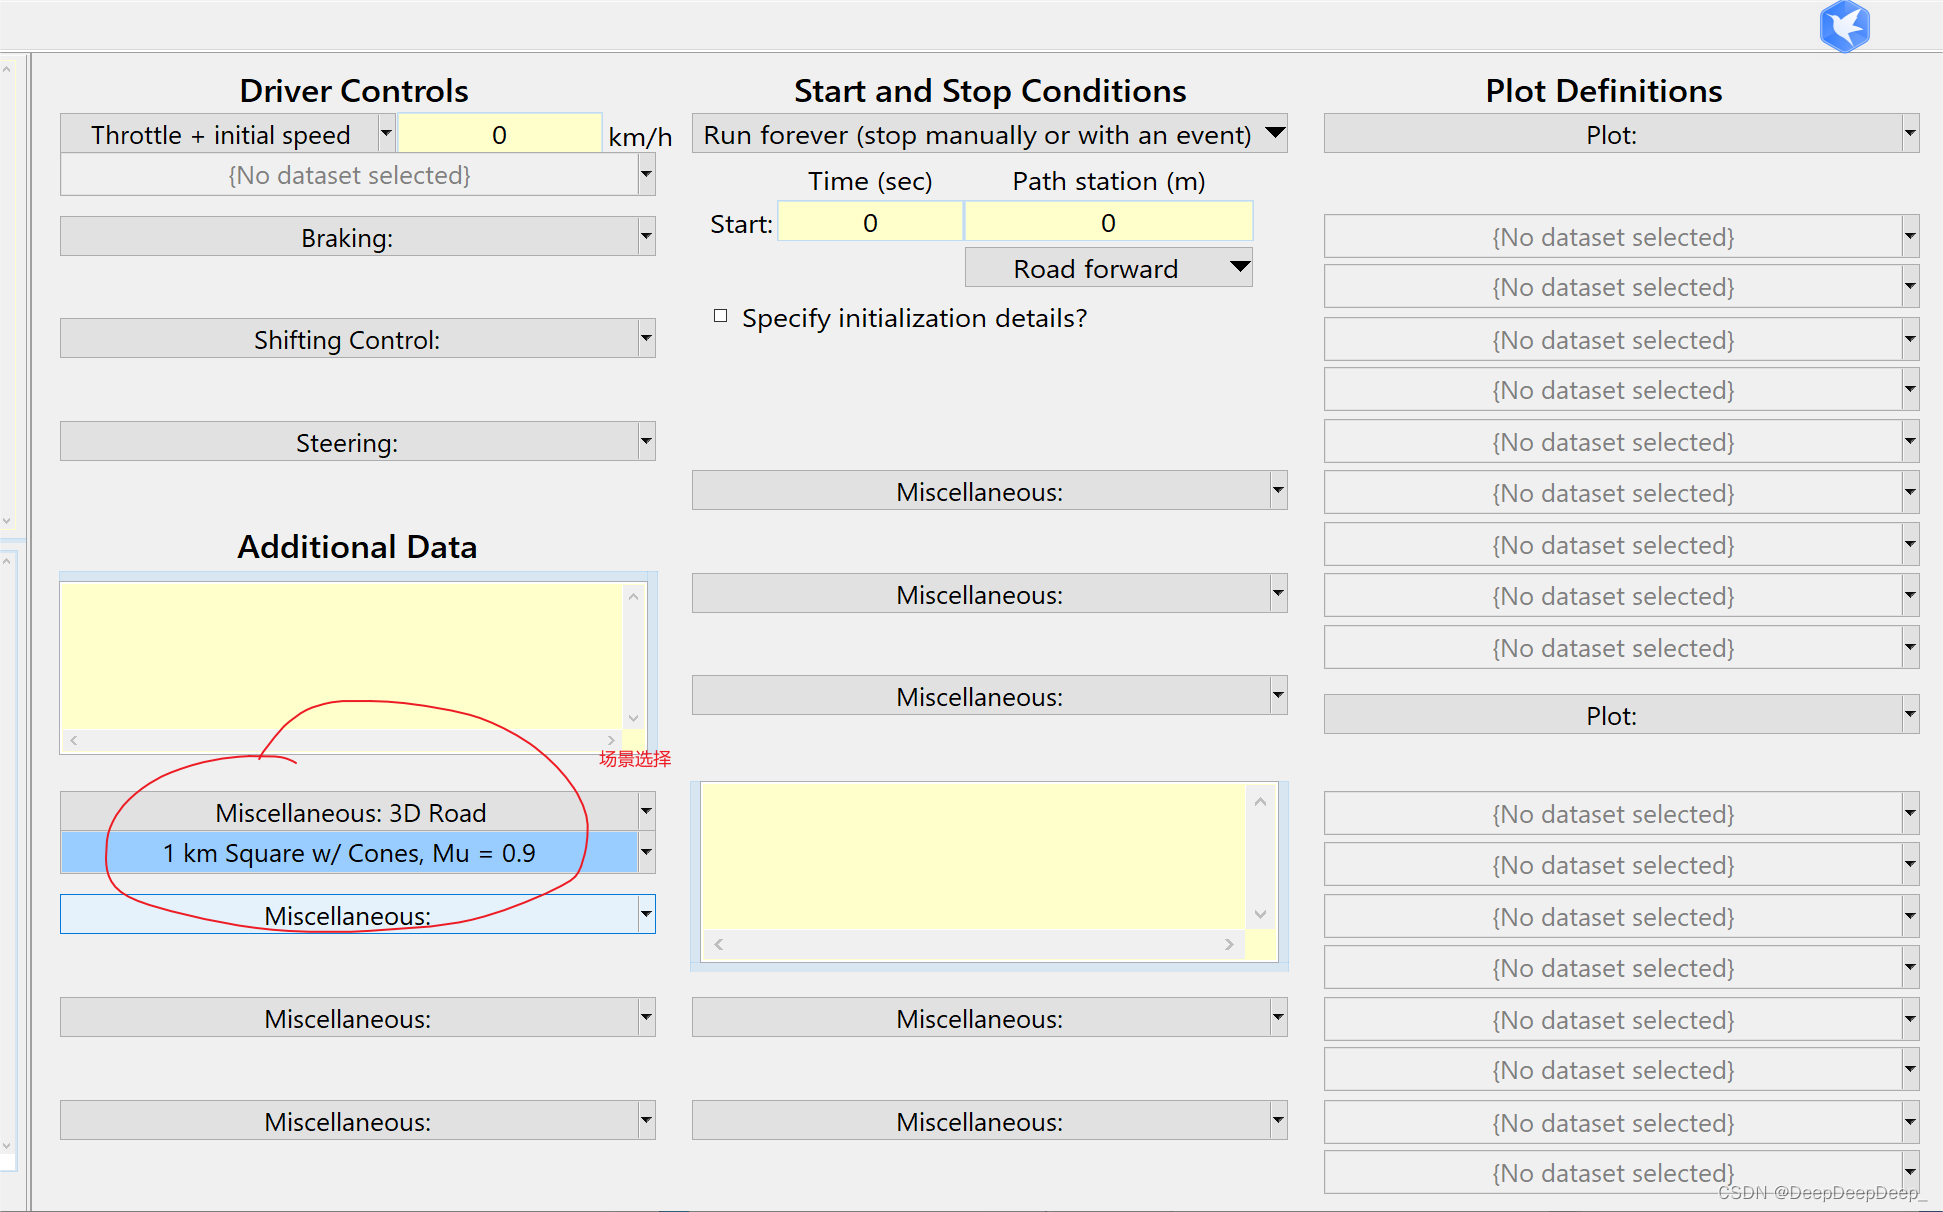
Task: Click the blue bird icon at top right
Action: click(x=1844, y=26)
